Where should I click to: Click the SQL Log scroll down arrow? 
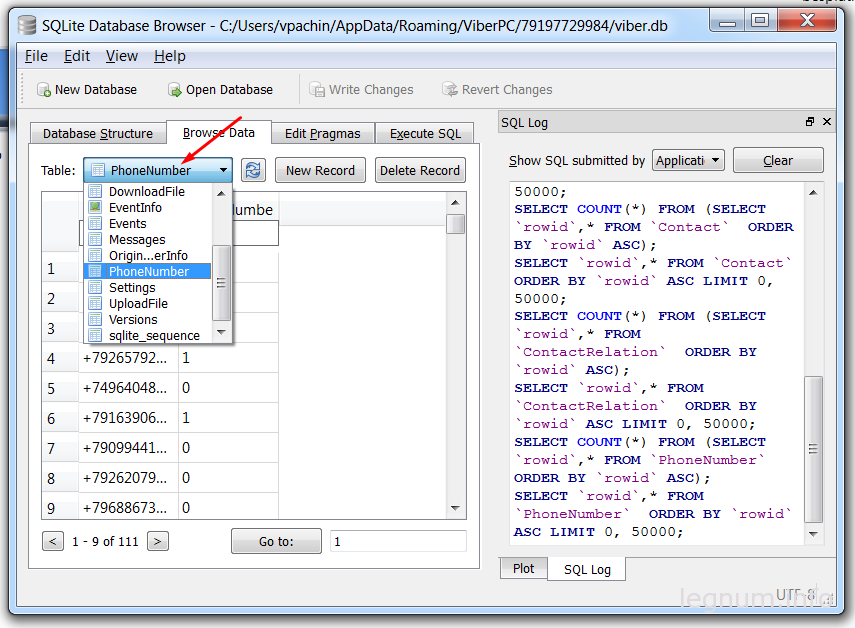pos(813,534)
